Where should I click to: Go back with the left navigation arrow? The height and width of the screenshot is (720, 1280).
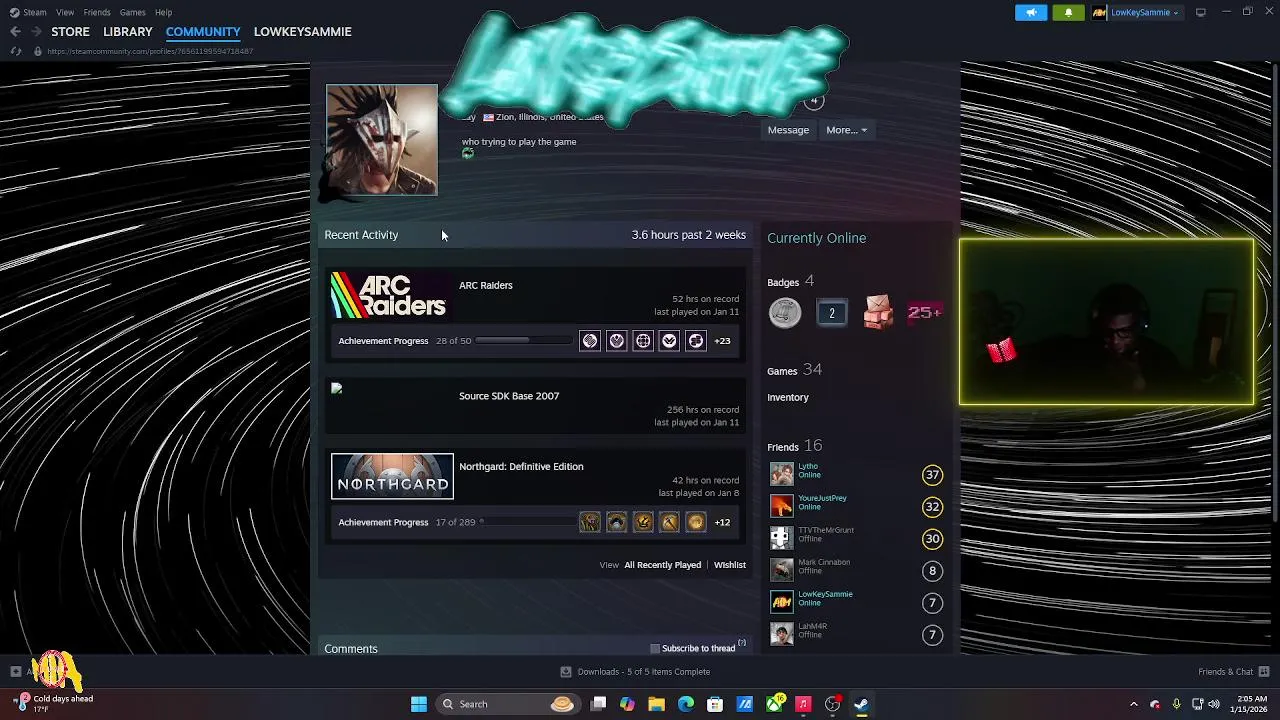coord(15,32)
